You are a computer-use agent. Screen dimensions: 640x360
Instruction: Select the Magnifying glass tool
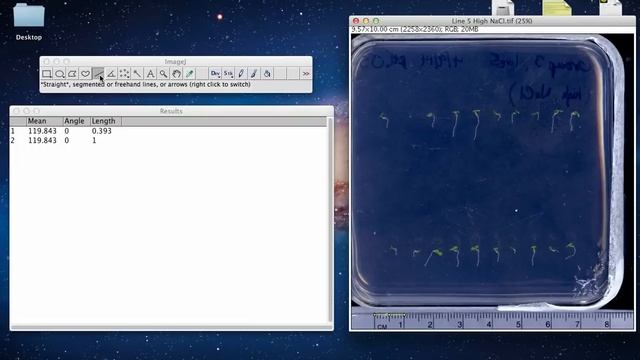click(x=163, y=73)
